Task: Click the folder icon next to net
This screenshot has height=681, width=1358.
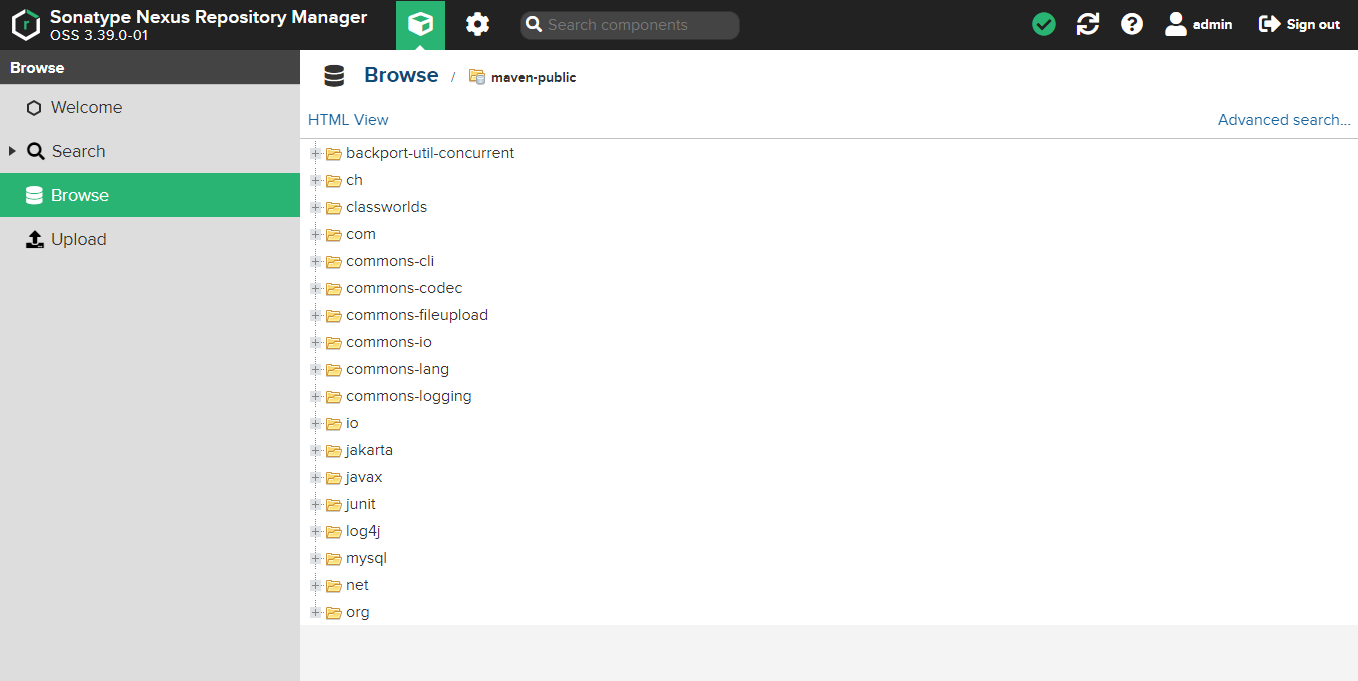Action: tap(334, 585)
